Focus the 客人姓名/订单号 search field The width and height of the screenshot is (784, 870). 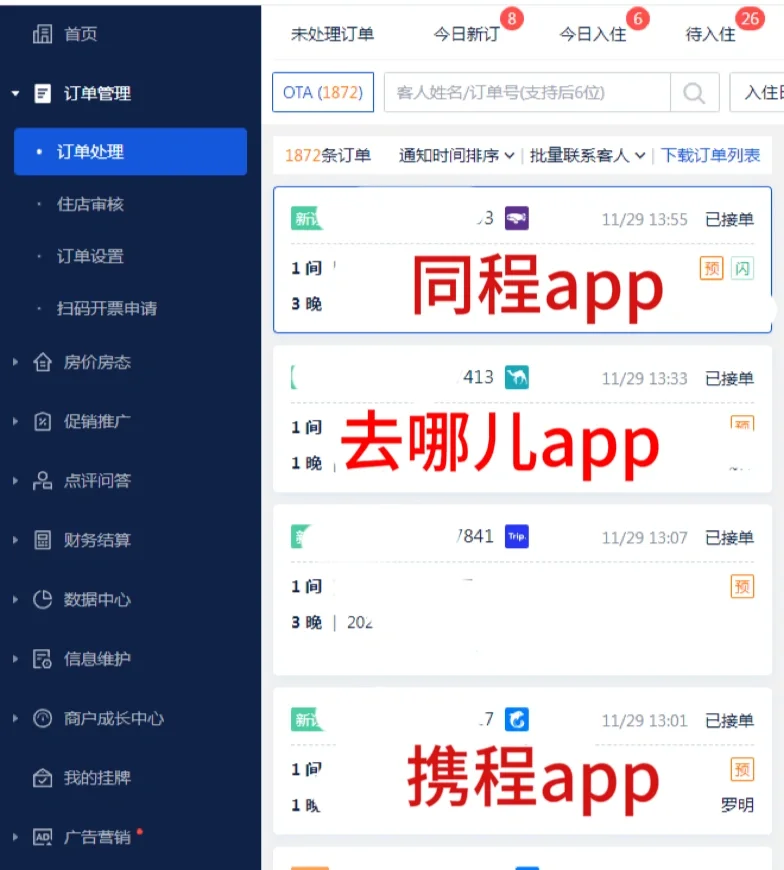[527, 93]
